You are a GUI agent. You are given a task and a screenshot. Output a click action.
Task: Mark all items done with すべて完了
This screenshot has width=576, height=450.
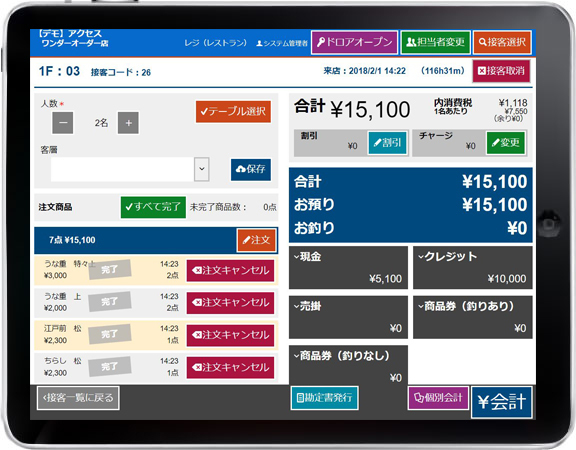point(153,207)
